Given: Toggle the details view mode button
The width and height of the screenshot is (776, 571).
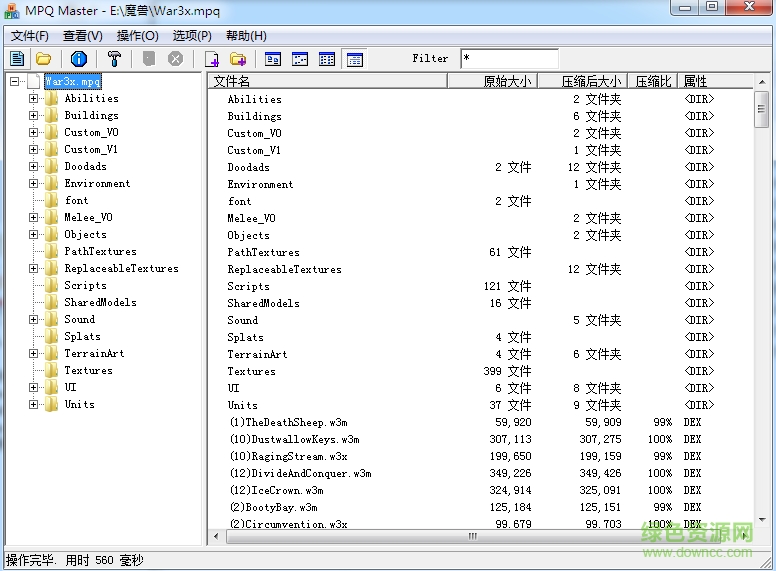Looking at the screenshot, I should 354,59.
